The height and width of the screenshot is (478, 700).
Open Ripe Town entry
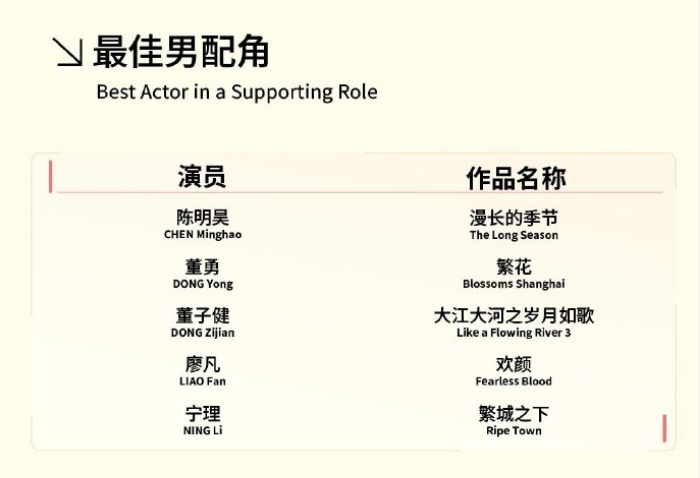[514, 420]
